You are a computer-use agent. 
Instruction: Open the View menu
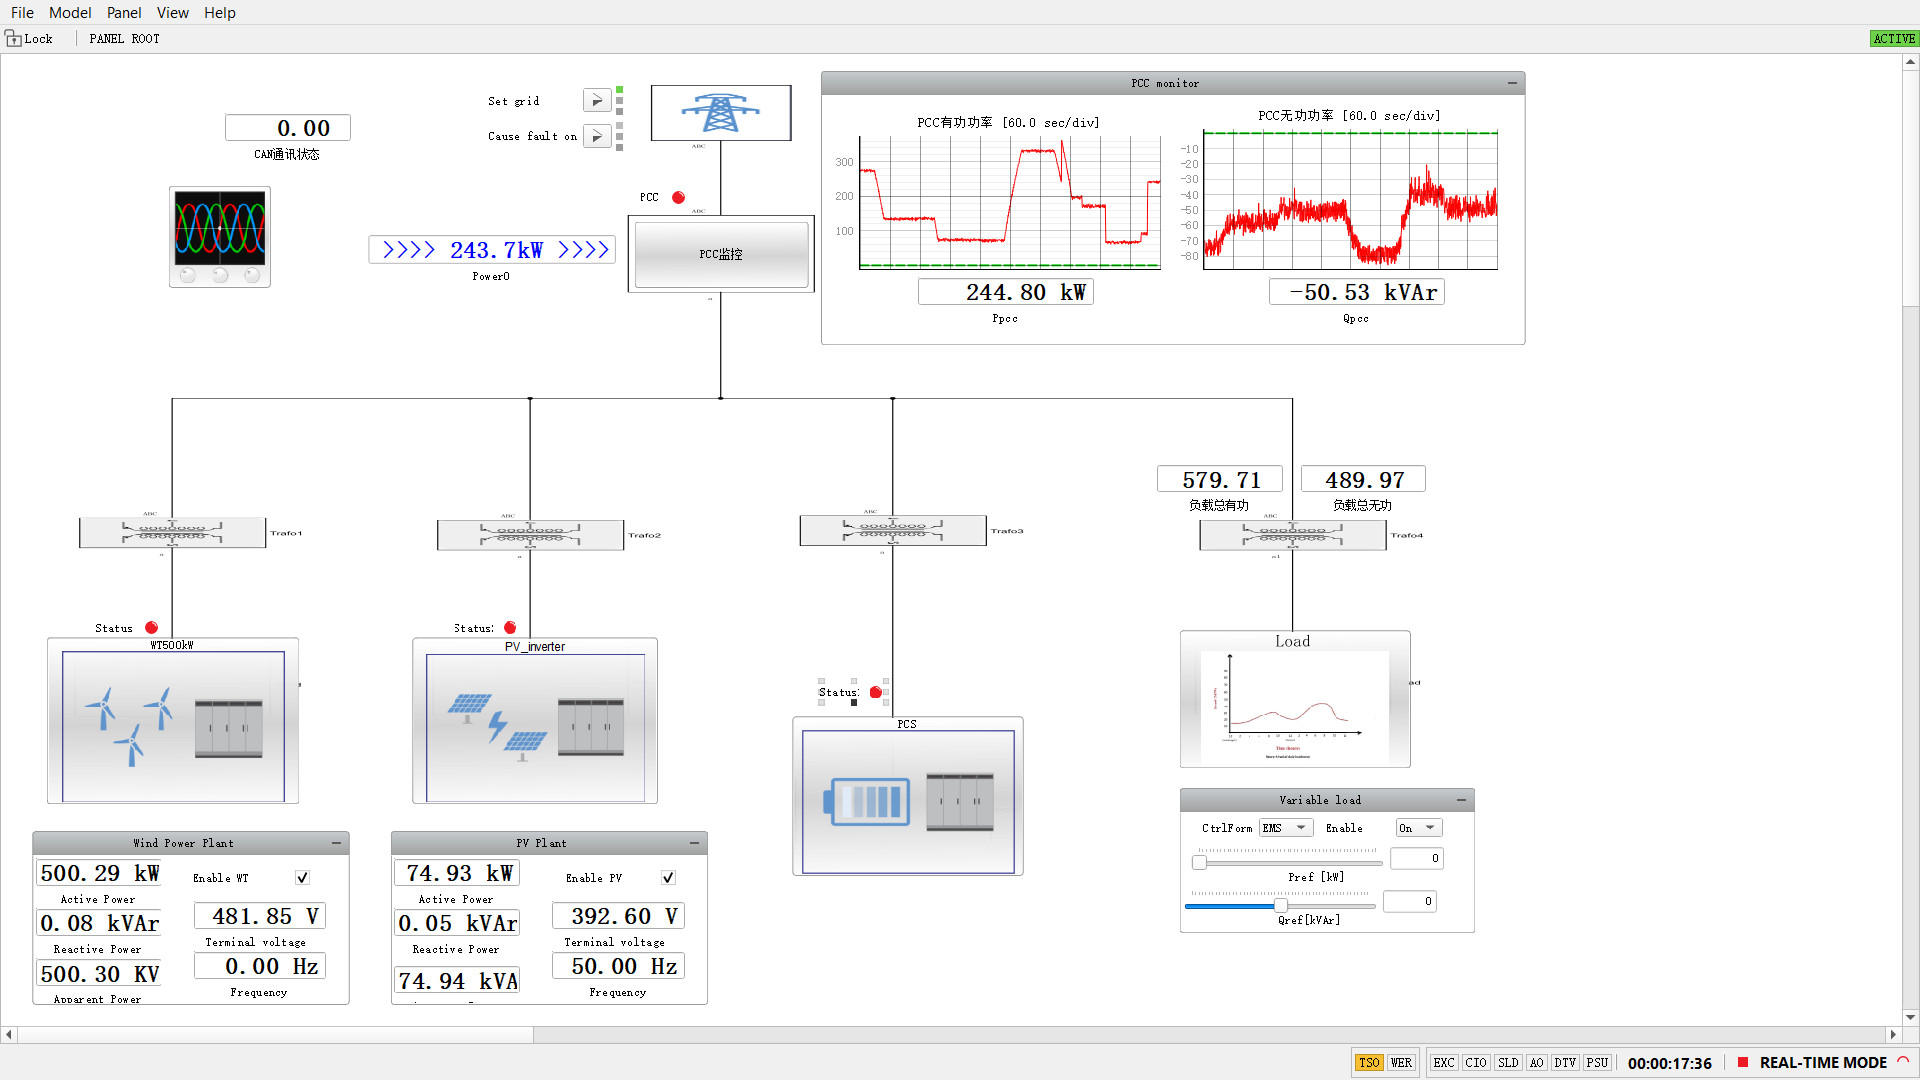pyautogui.click(x=172, y=13)
